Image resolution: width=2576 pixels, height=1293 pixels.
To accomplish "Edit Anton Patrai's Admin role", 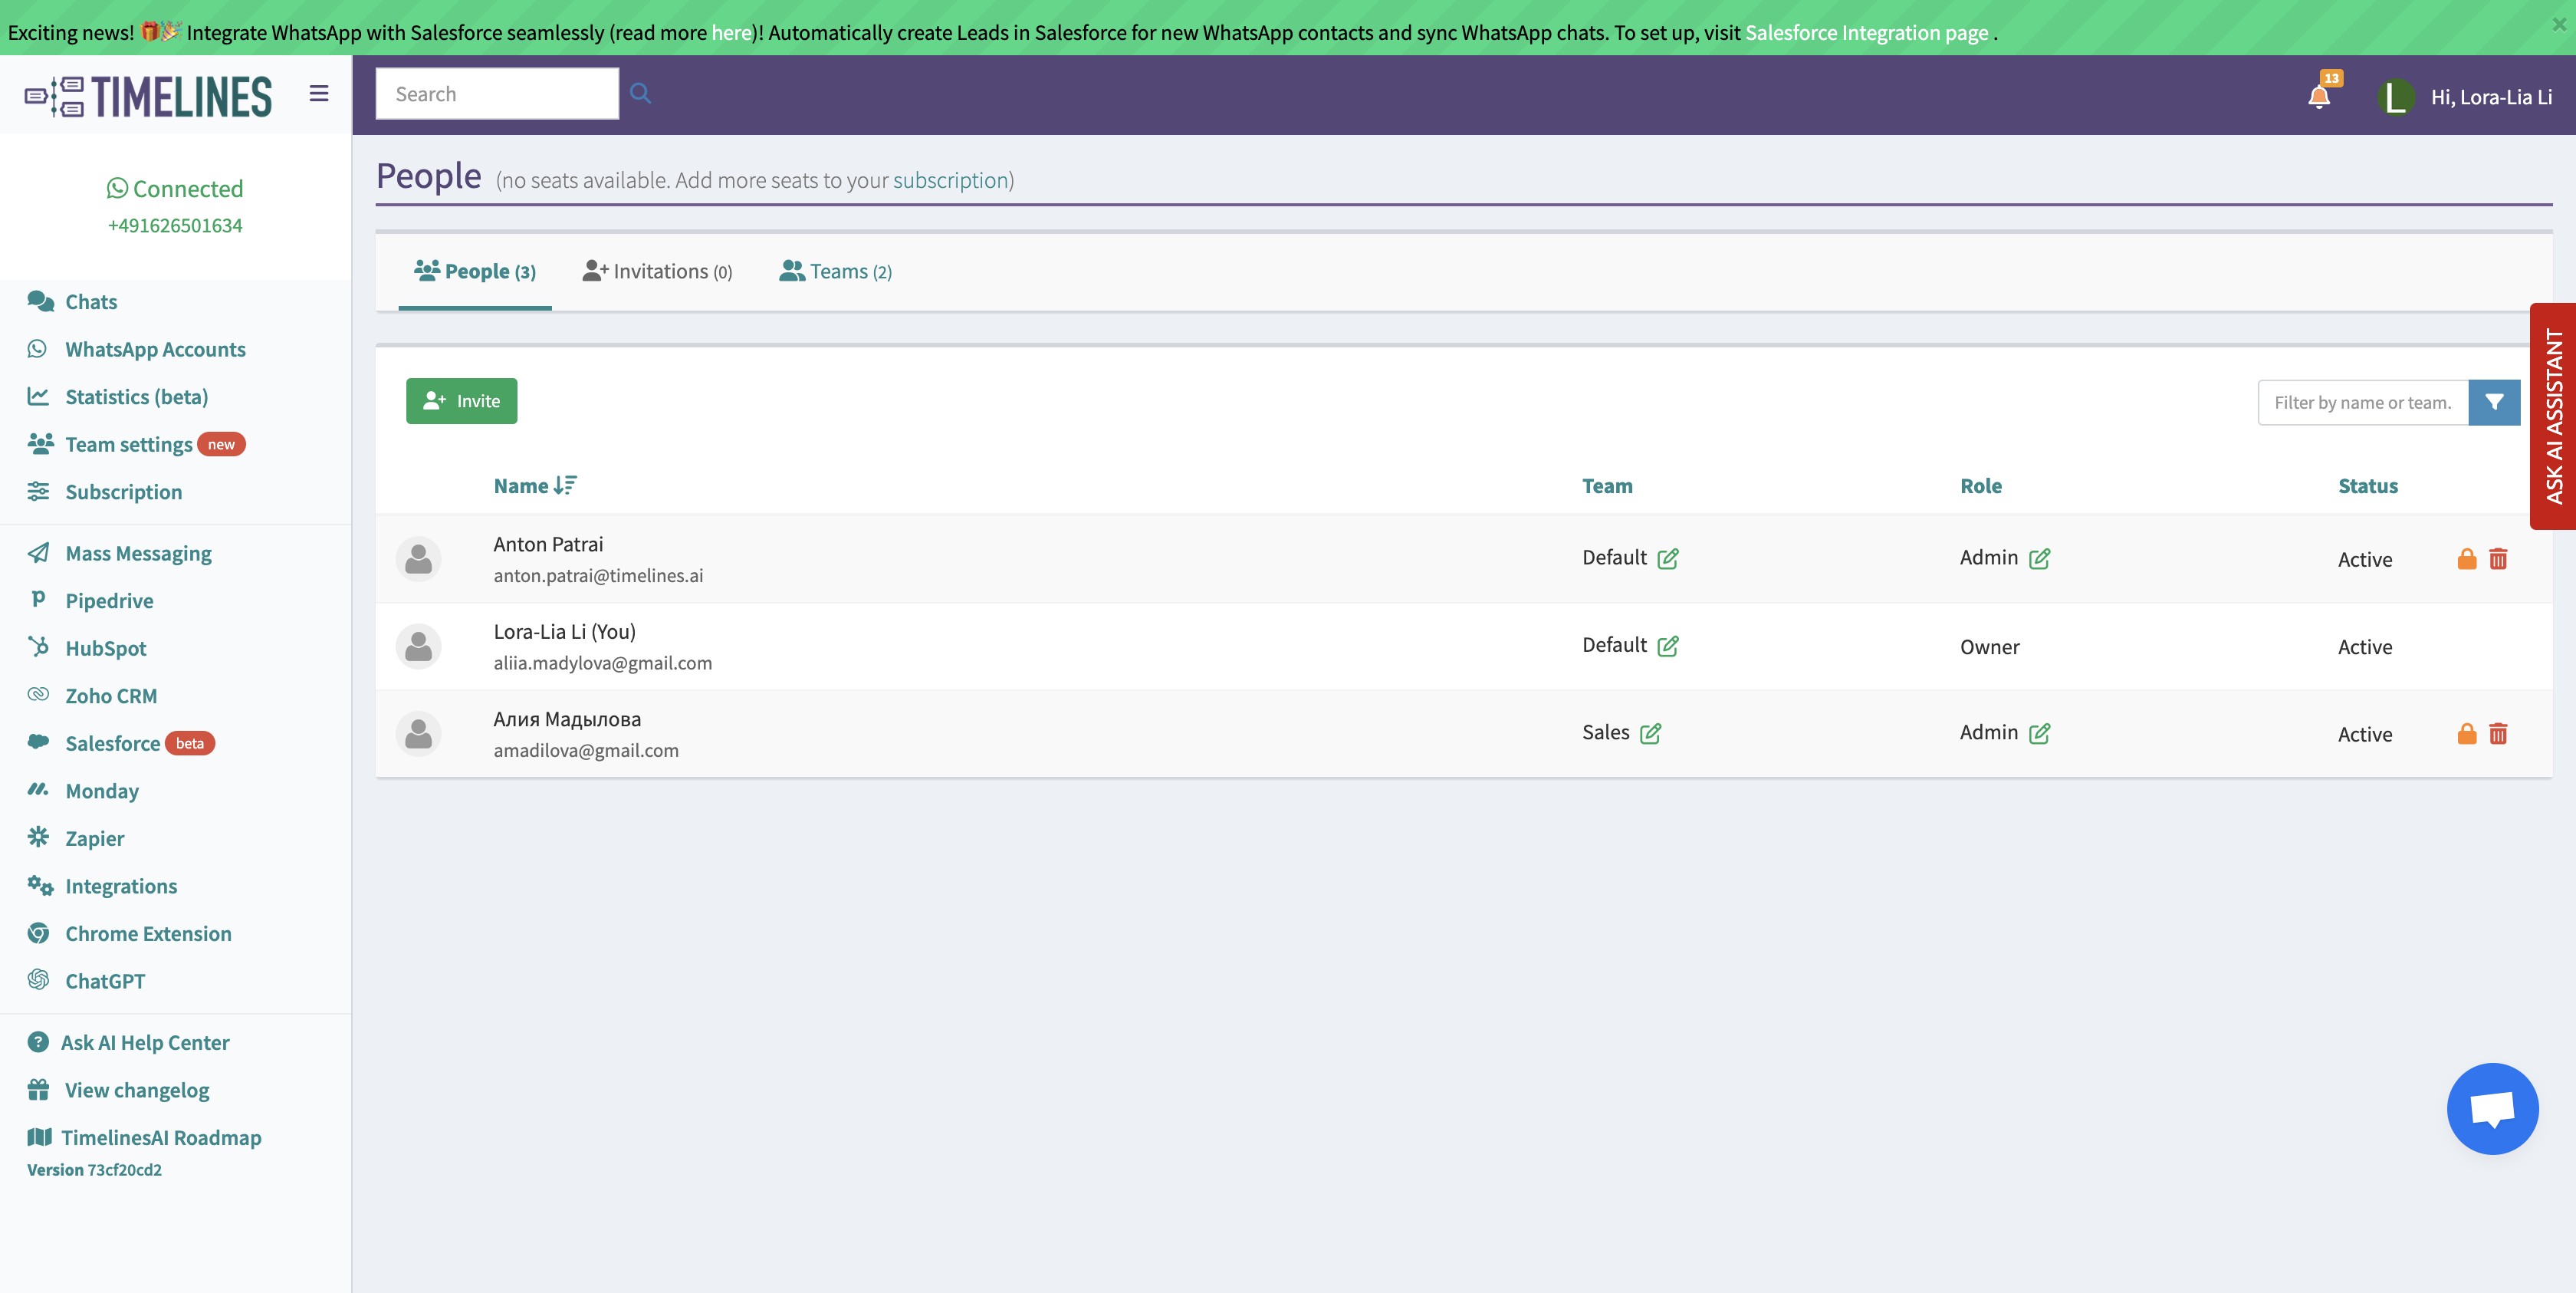I will [x=2039, y=559].
